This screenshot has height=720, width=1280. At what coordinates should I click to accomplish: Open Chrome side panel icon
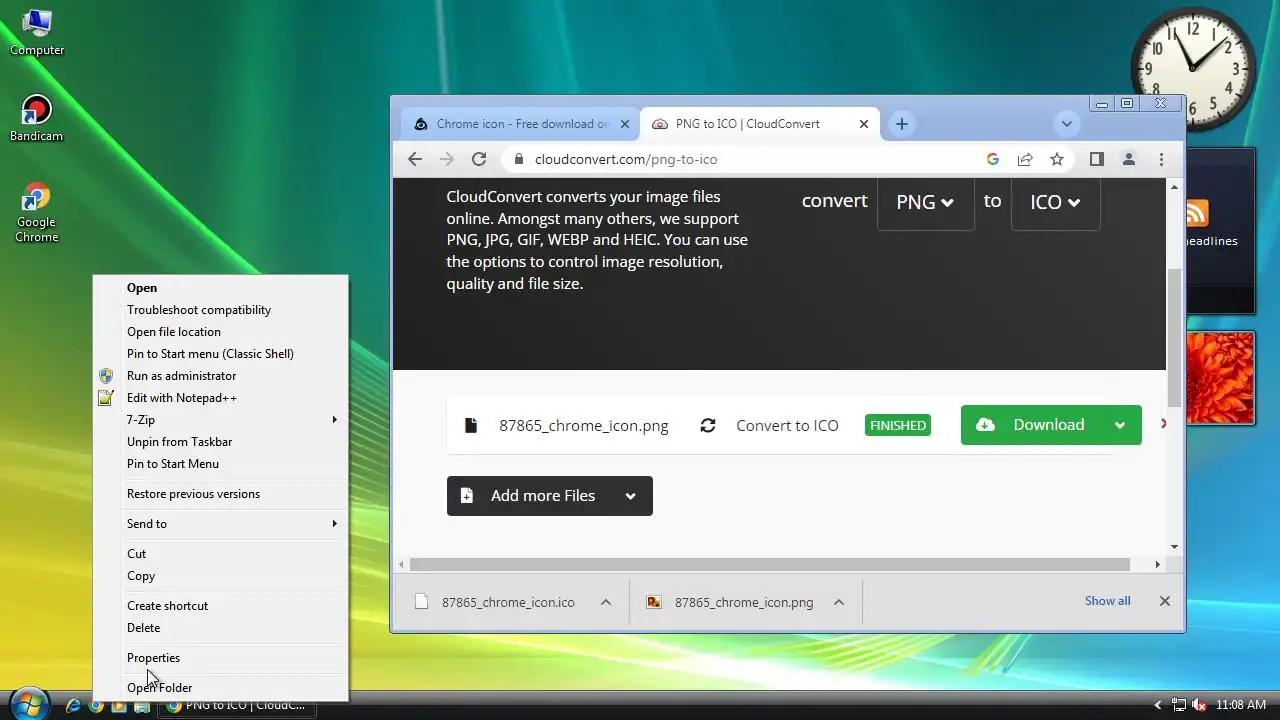point(1096,159)
